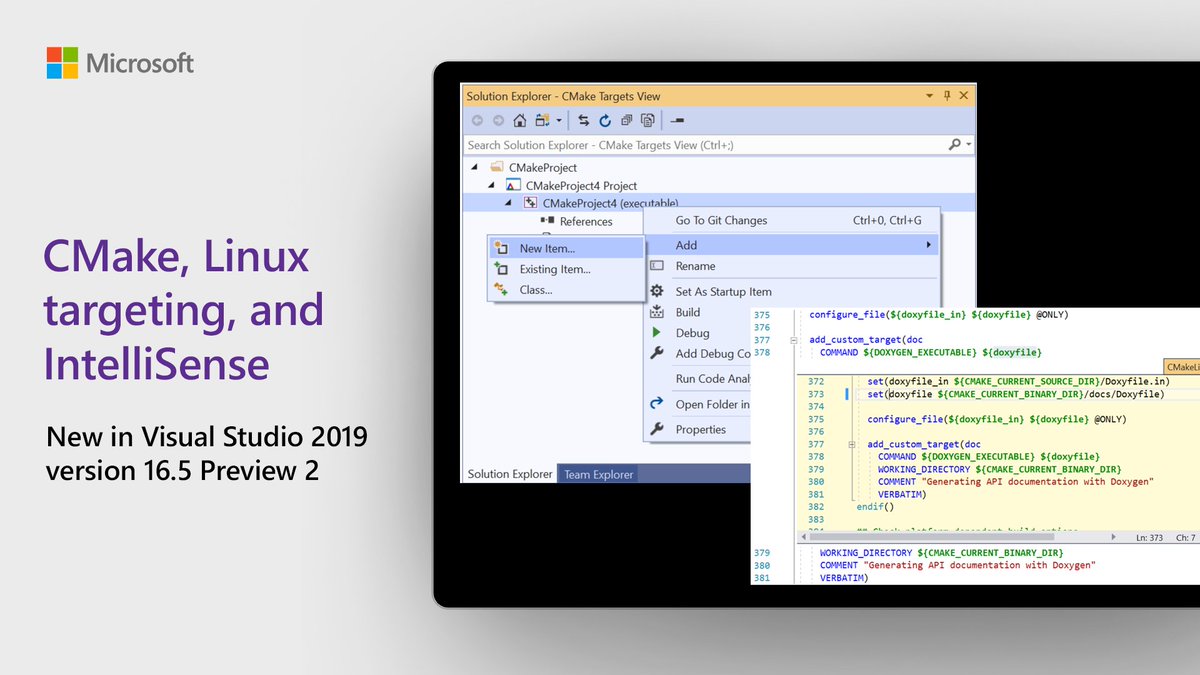1200x675 pixels.
Task: Select the Sync with Active Document icon
Action: 583,119
